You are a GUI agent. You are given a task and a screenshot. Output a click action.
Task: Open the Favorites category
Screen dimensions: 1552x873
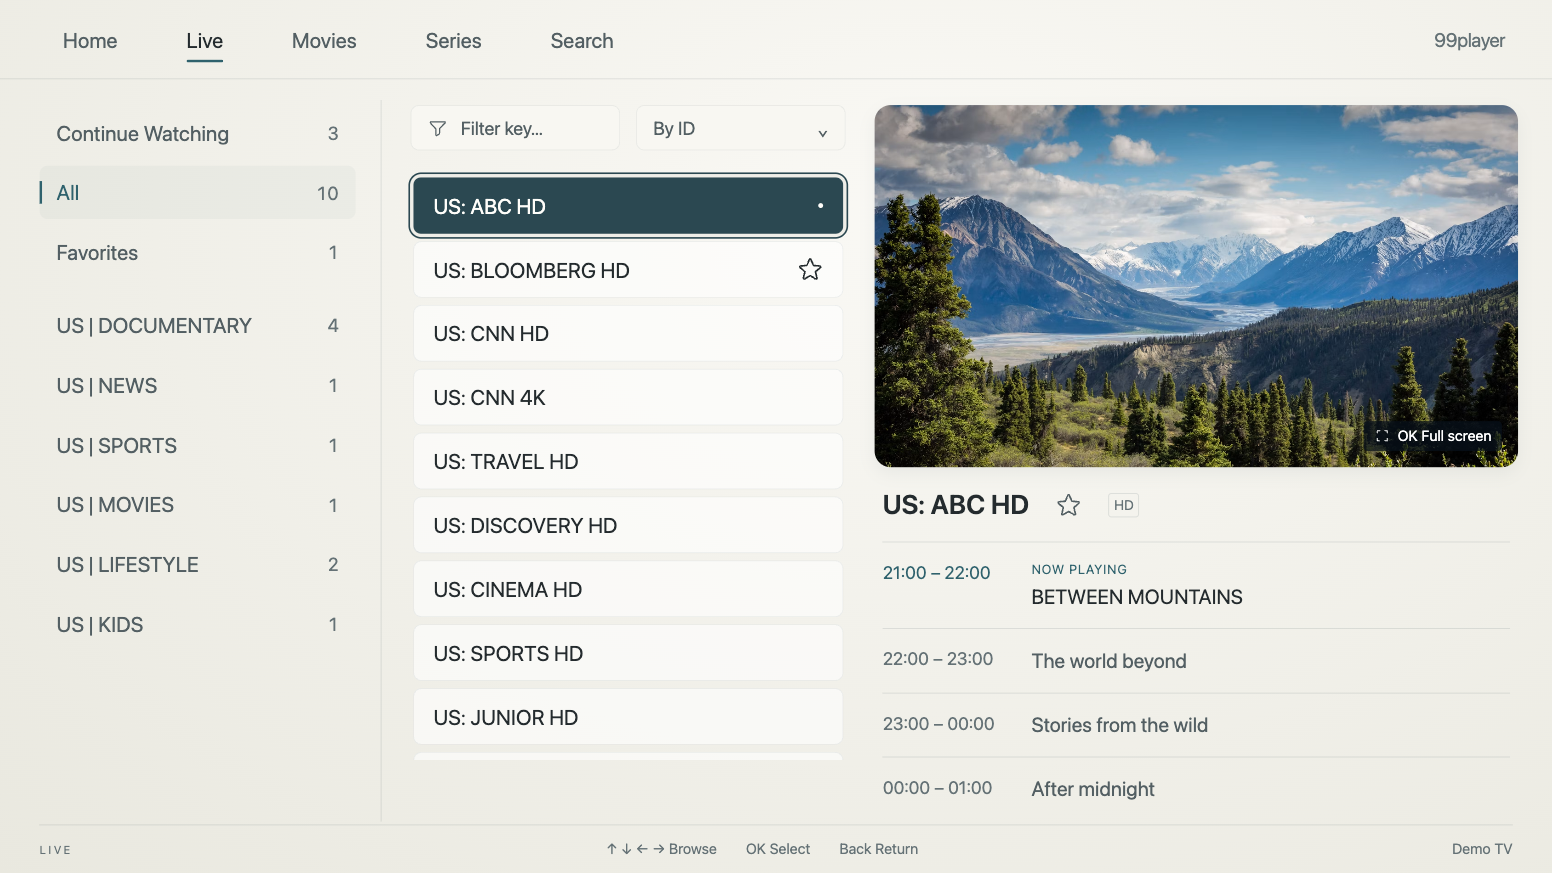click(198, 253)
